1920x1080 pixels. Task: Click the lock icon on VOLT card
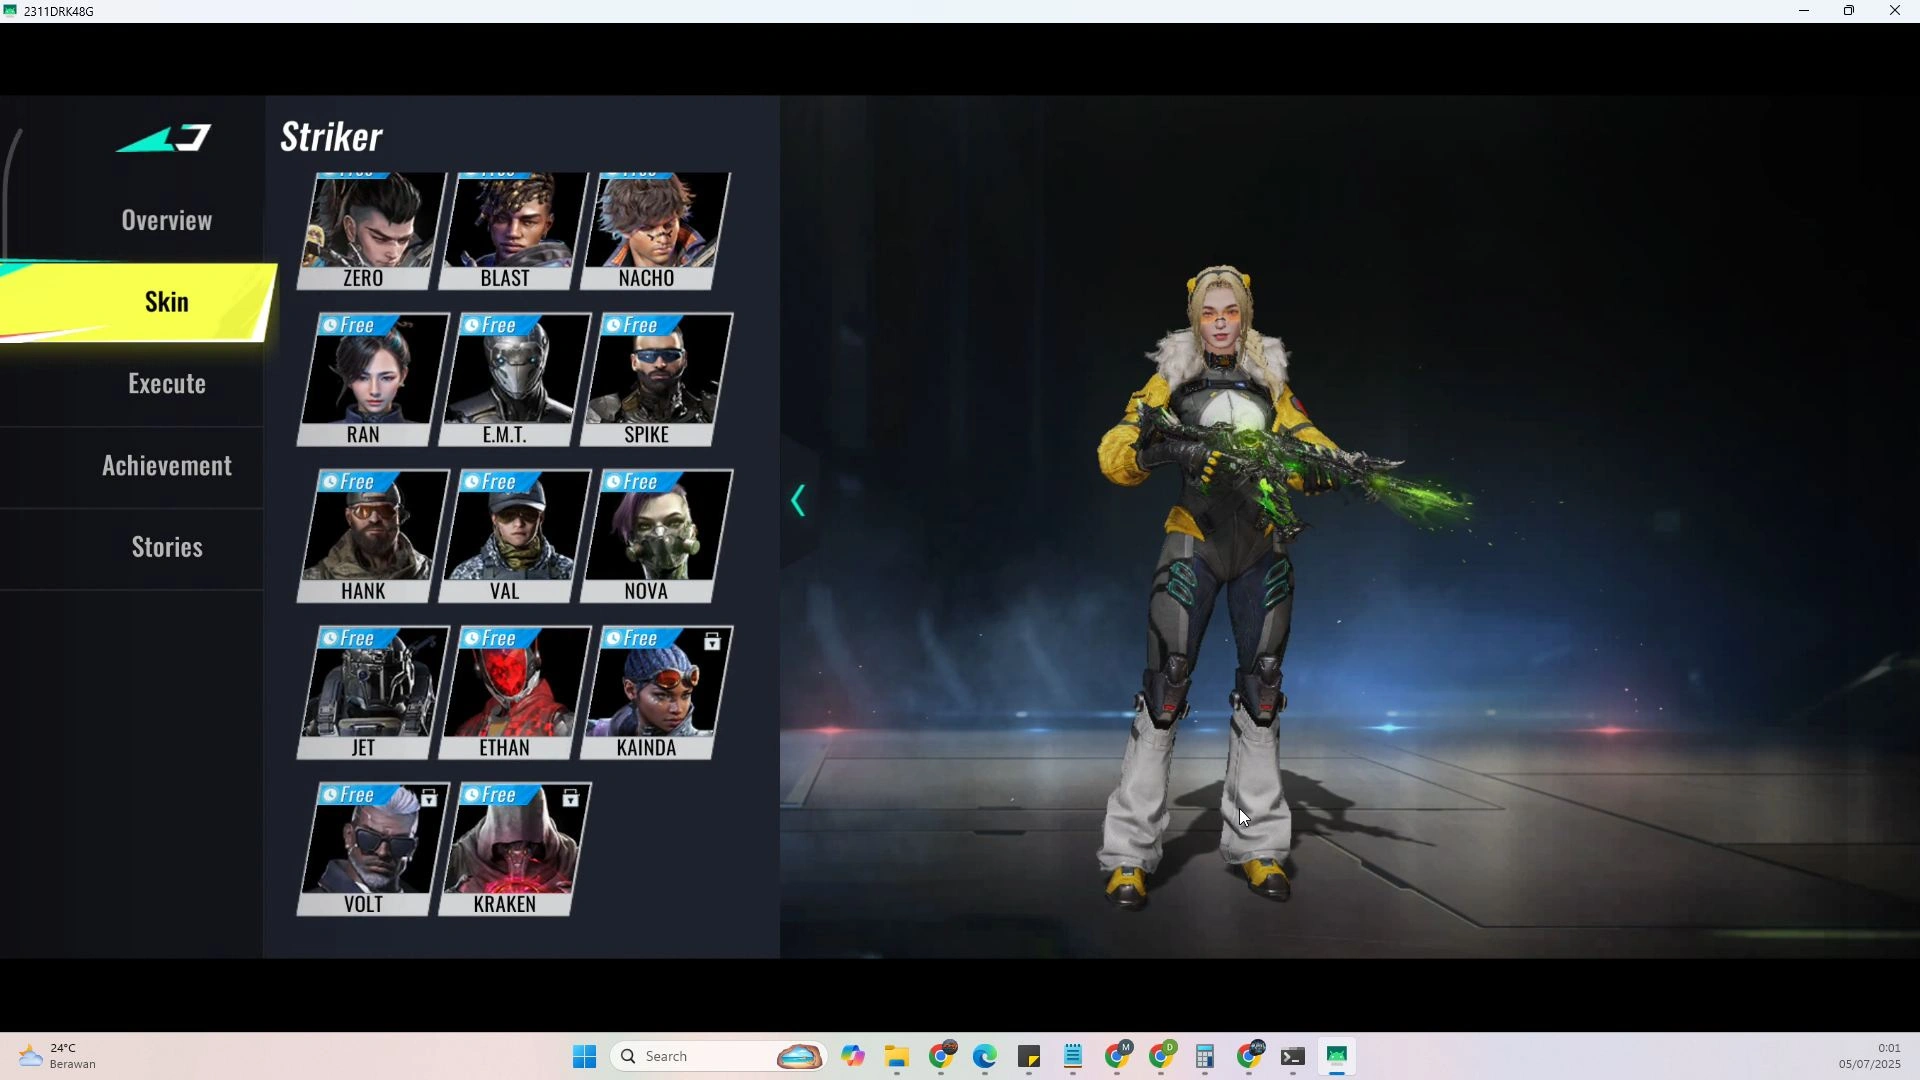tap(429, 798)
